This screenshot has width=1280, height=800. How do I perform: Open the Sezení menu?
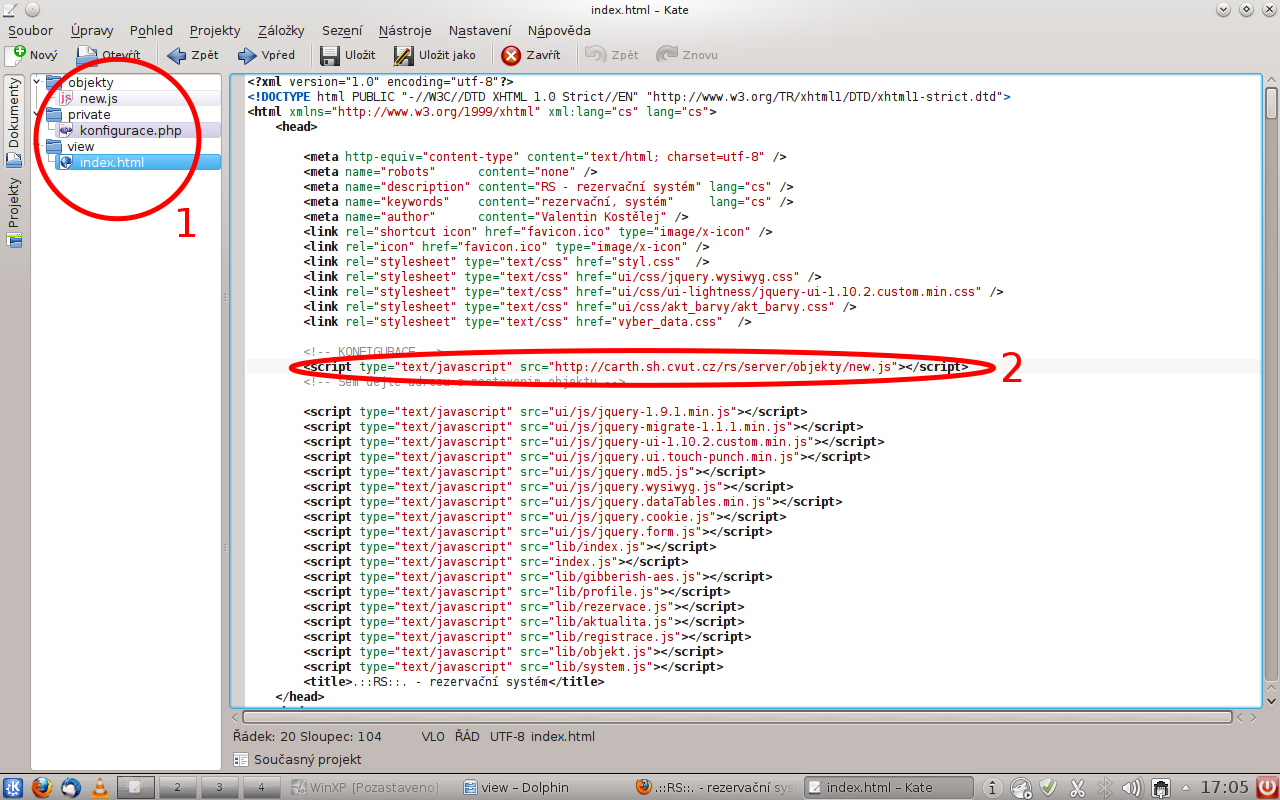[344, 31]
